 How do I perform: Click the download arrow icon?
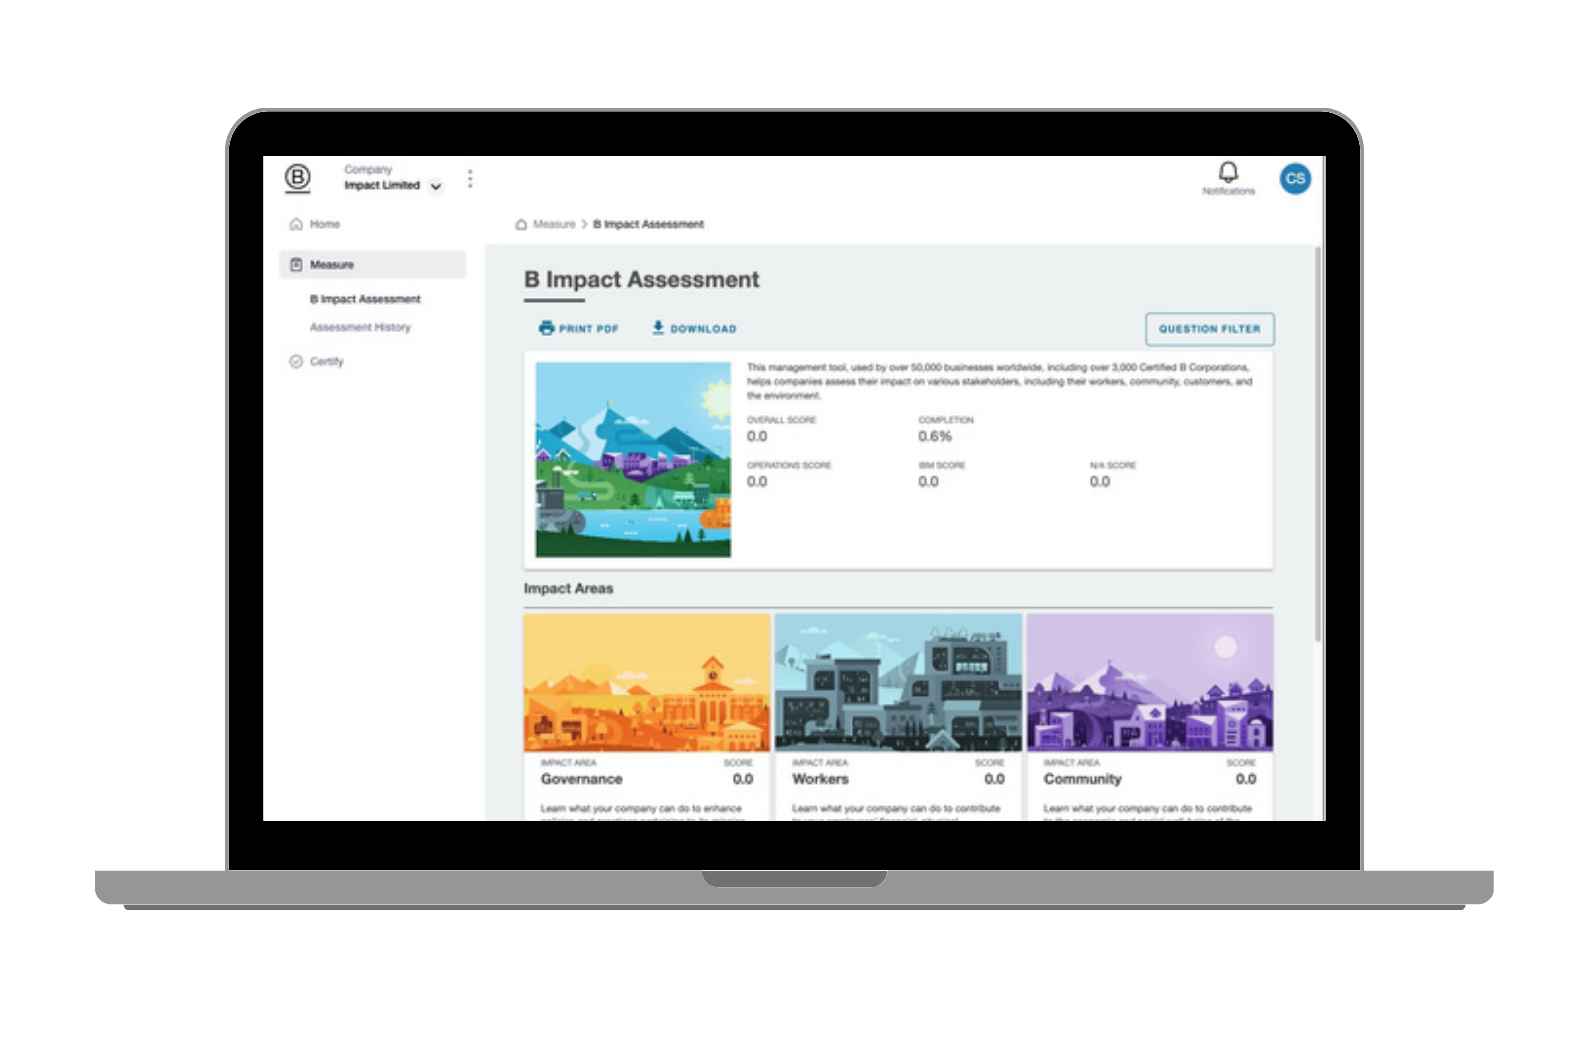tap(658, 328)
